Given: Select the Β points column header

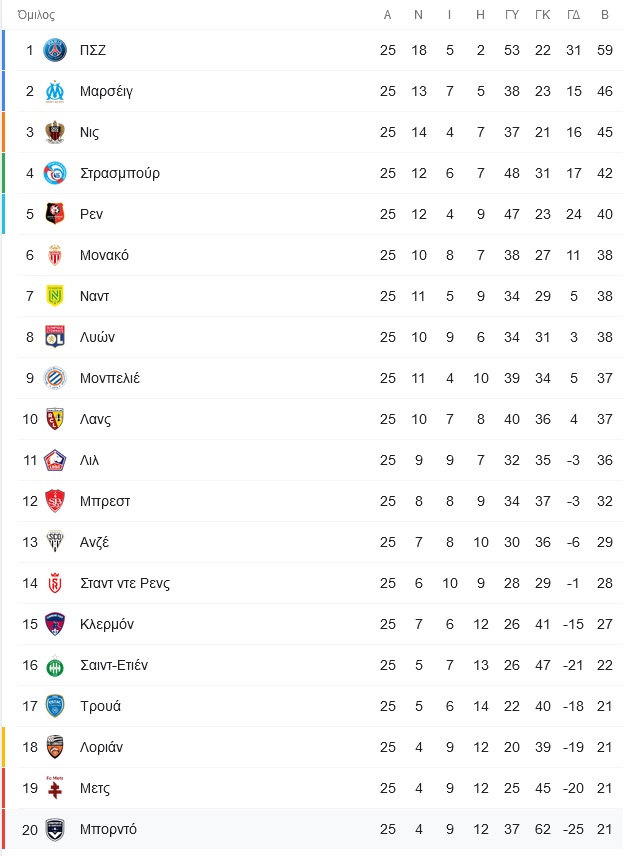Looking at the screenshot, I should [605, 15].
